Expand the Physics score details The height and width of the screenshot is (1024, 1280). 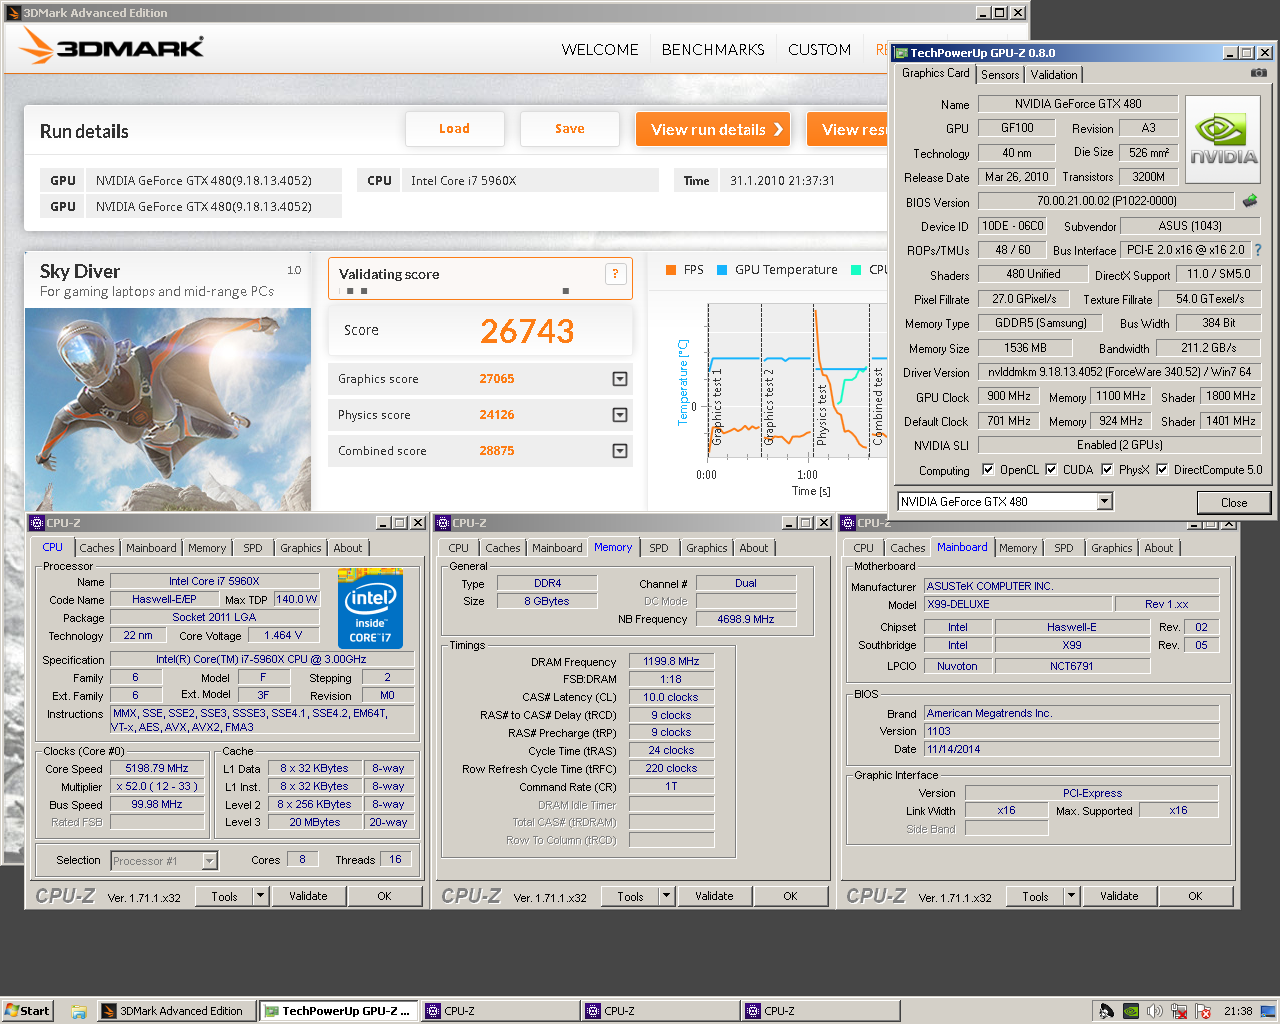tap(620, 415)
